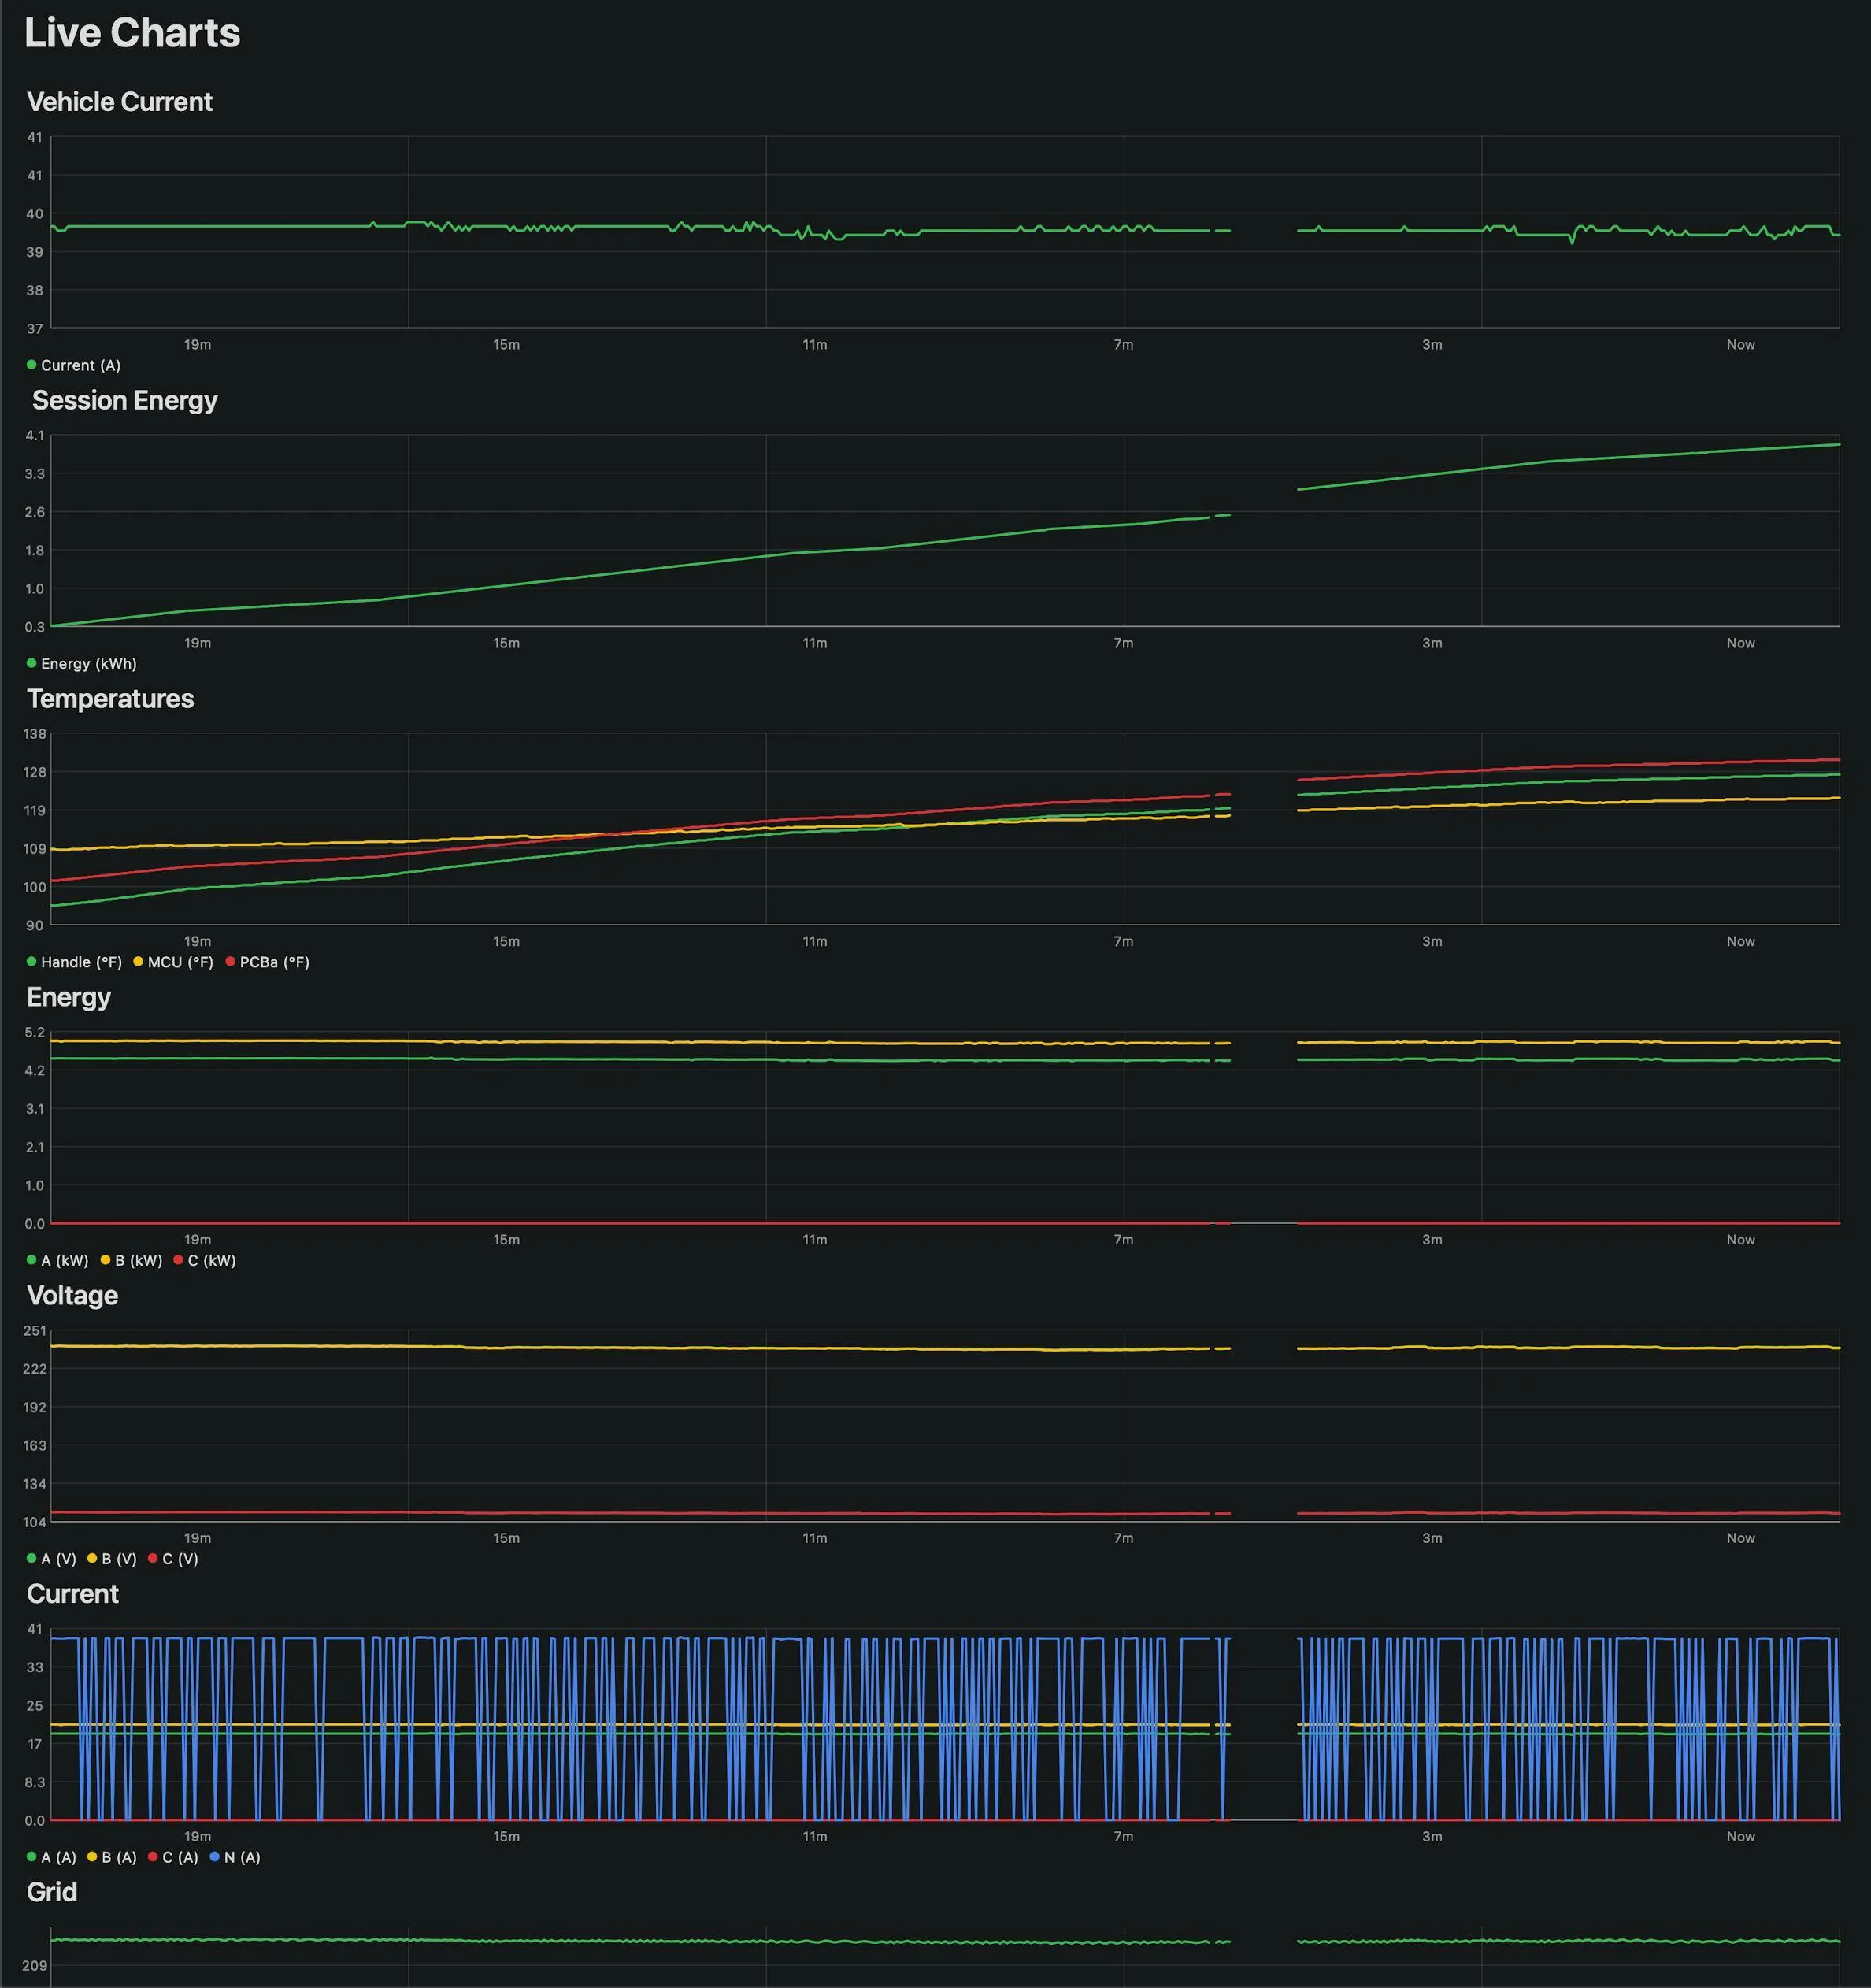Click the 5.2 value on Energy y-axis

(x=35, y=1032)
